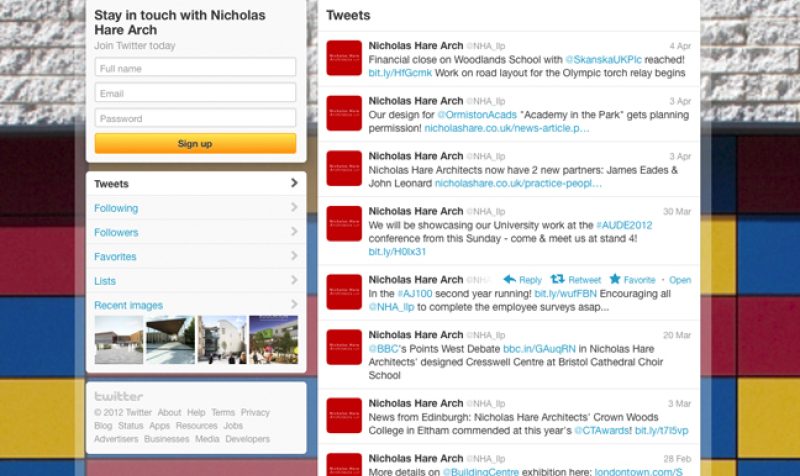Viewport: 800px width, 476px height.
Task: Select the Tweets menu item
Action: coord(196,184)
